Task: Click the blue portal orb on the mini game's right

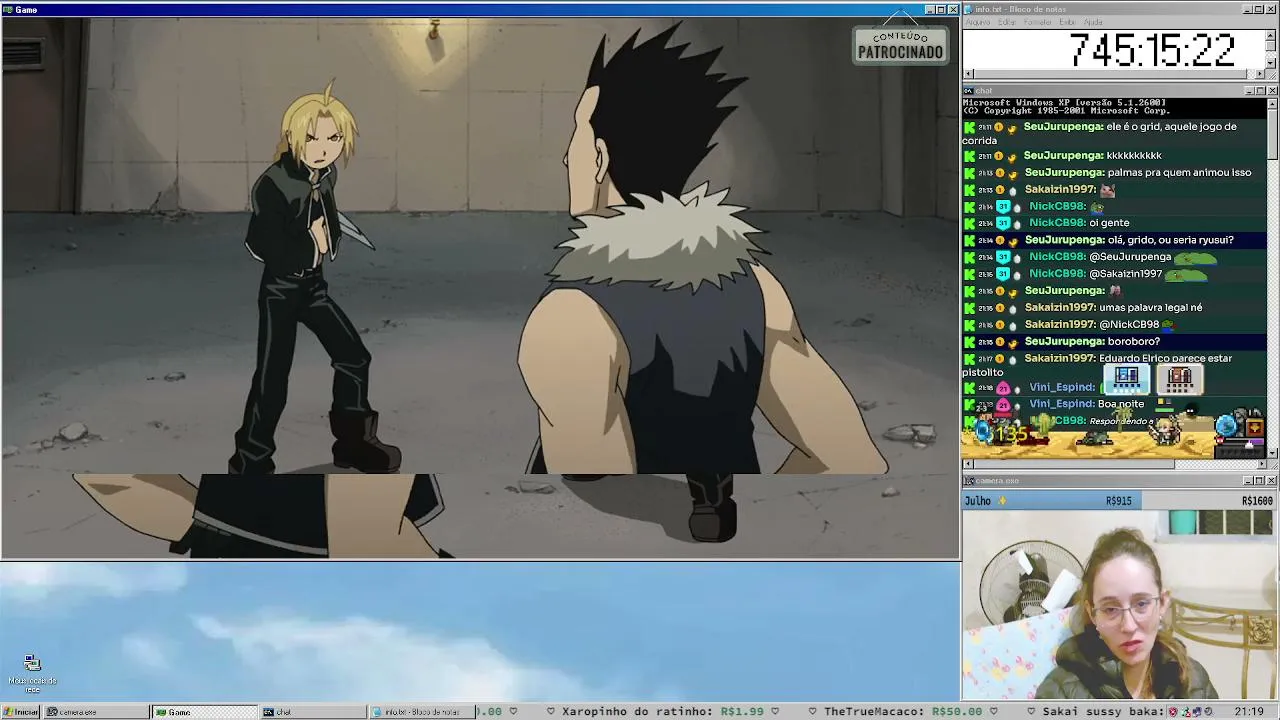Action: pos(1226,426)
